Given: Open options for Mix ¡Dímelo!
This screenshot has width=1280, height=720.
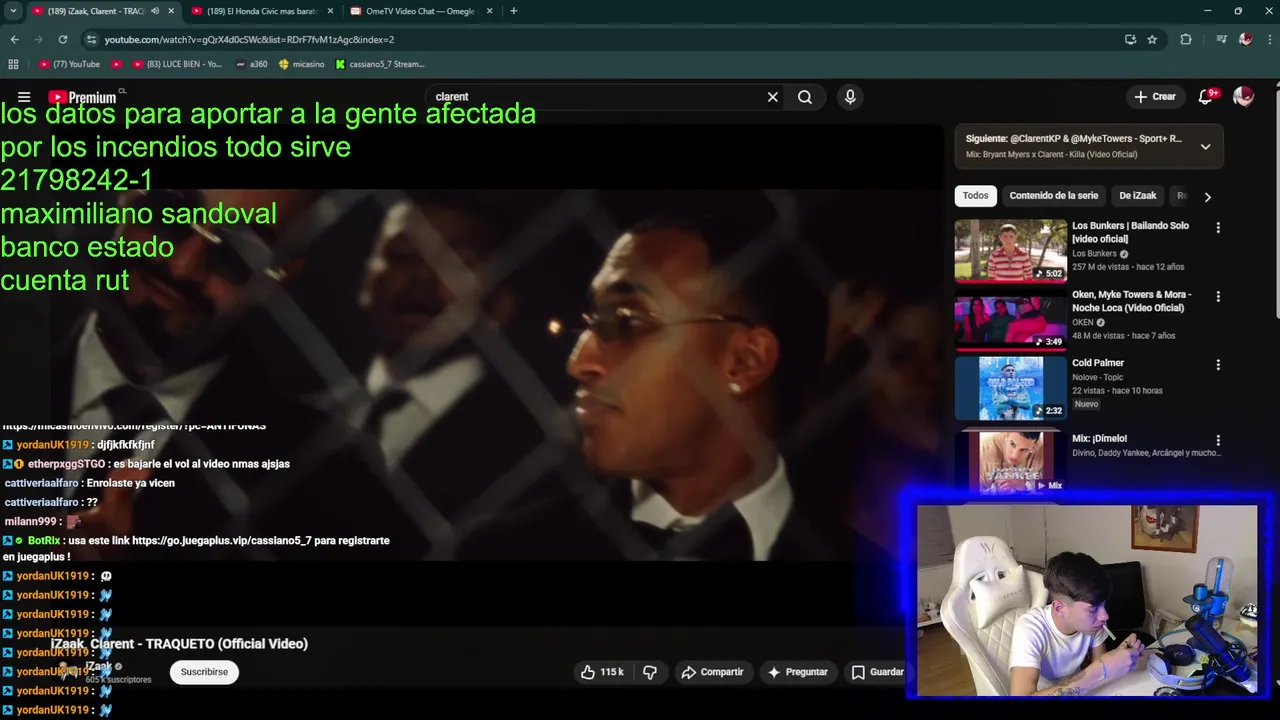Looking at the screenshot, I should [1217, 440].
